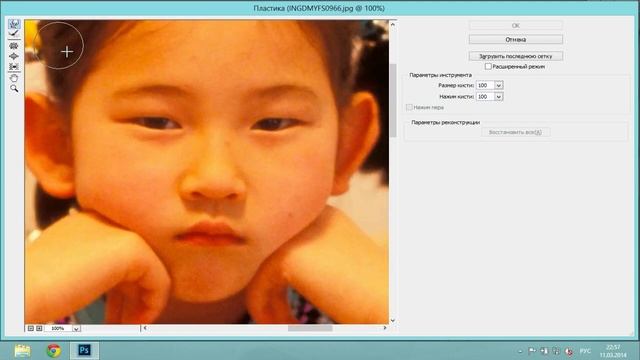Click the vertical scrollbar thumb
This screenshot has height=360, width=640.
(x=393, y=100)
